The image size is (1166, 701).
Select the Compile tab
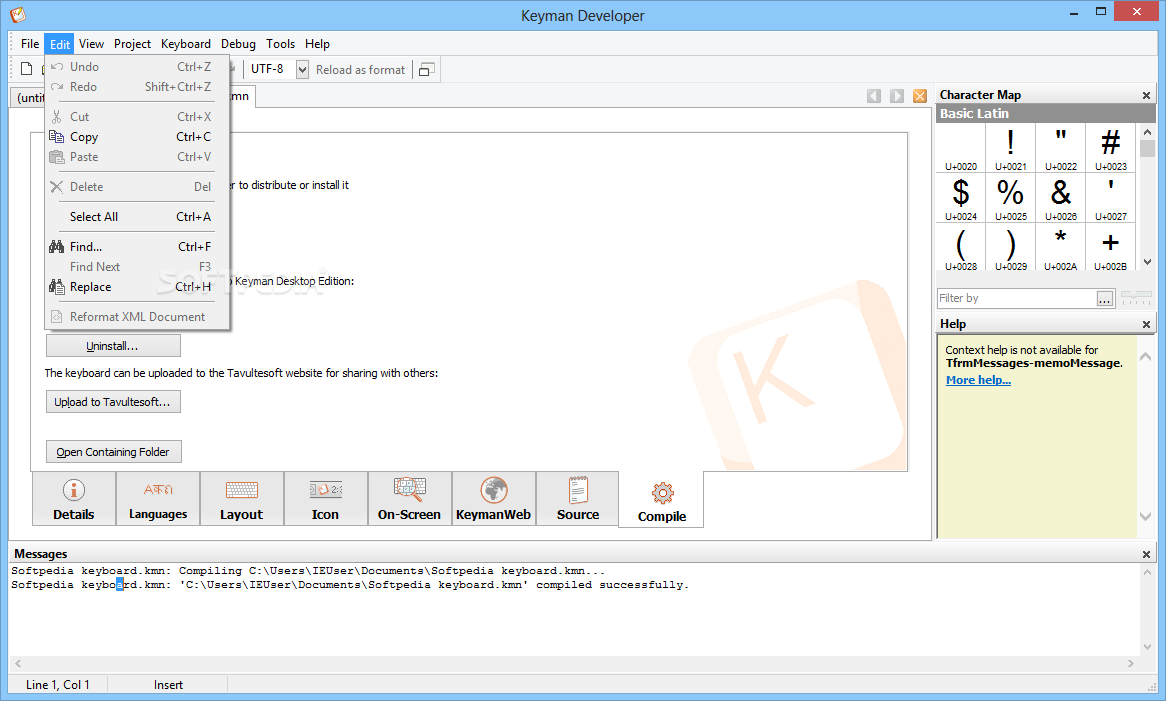coord(662,500)
